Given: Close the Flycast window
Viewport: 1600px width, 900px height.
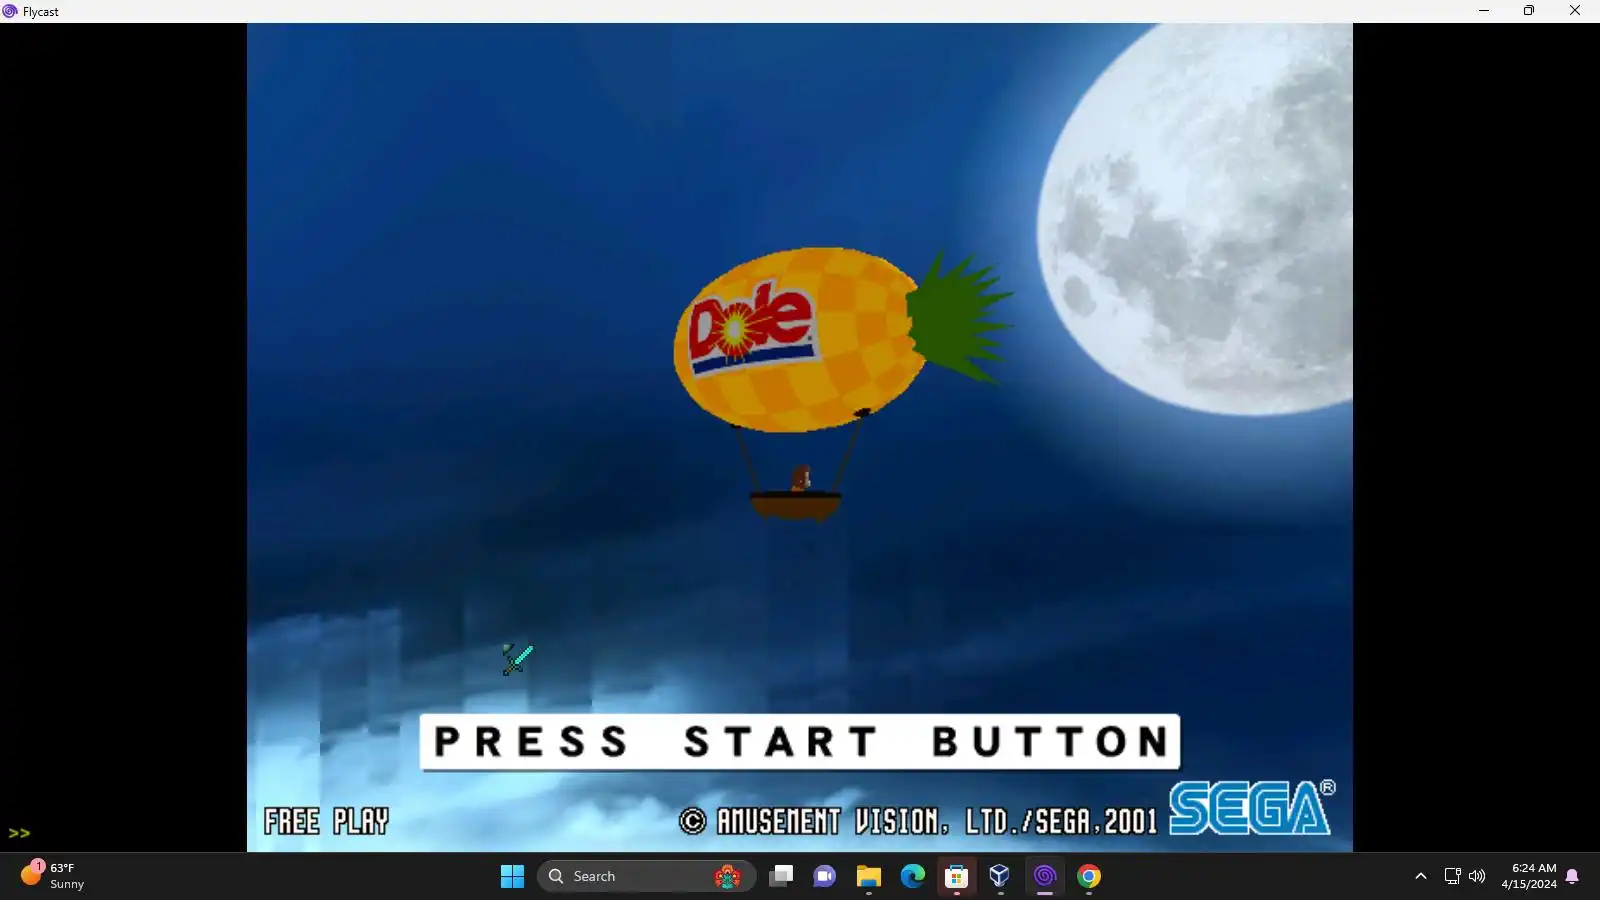Looking at the screenshot, I should coord(1575,11).
